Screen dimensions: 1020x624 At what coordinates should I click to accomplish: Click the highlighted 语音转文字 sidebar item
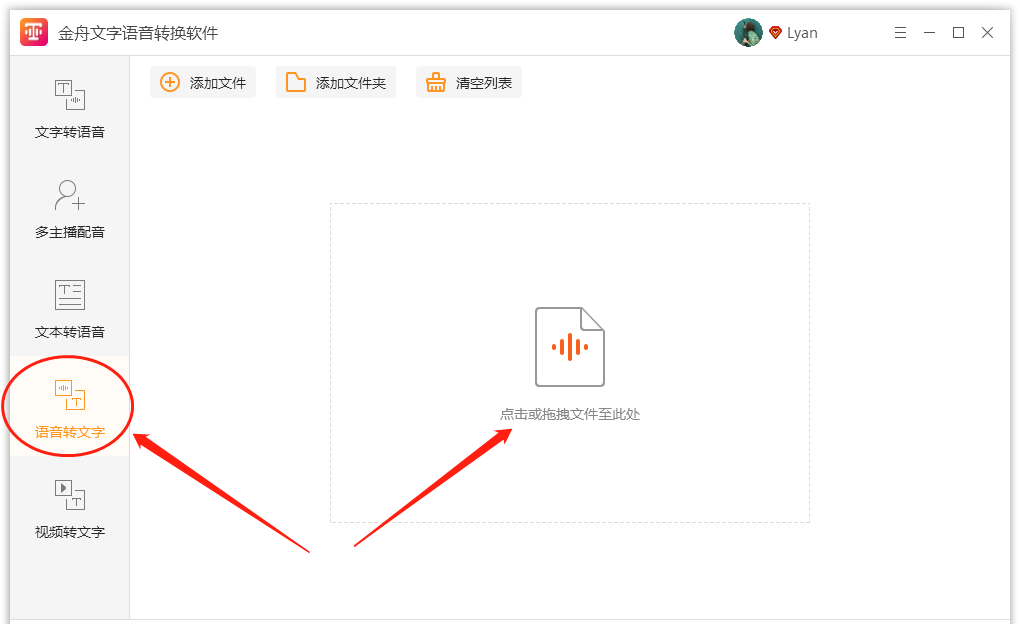[69, 408]
